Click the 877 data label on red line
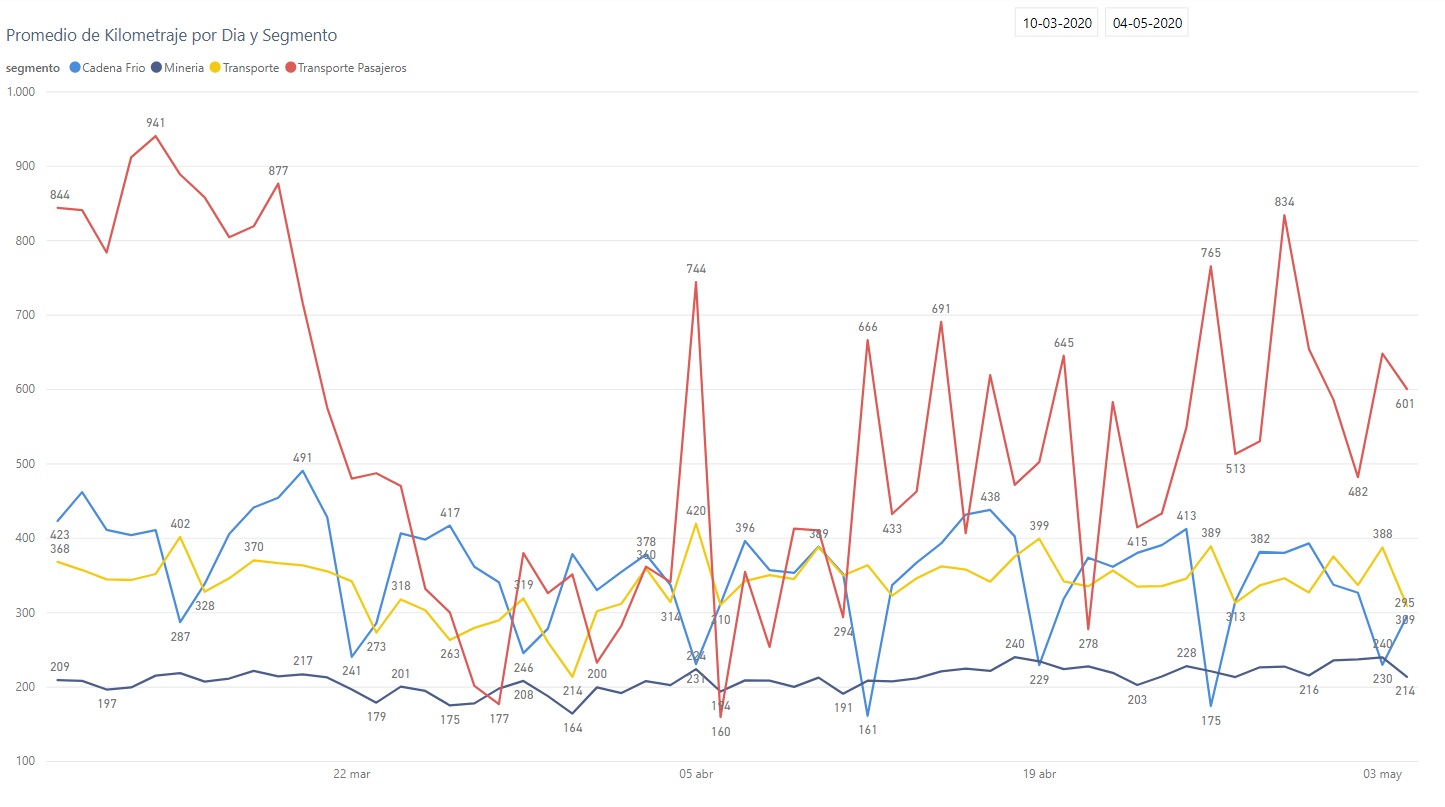1445x807 pixels. coord(278,171)
